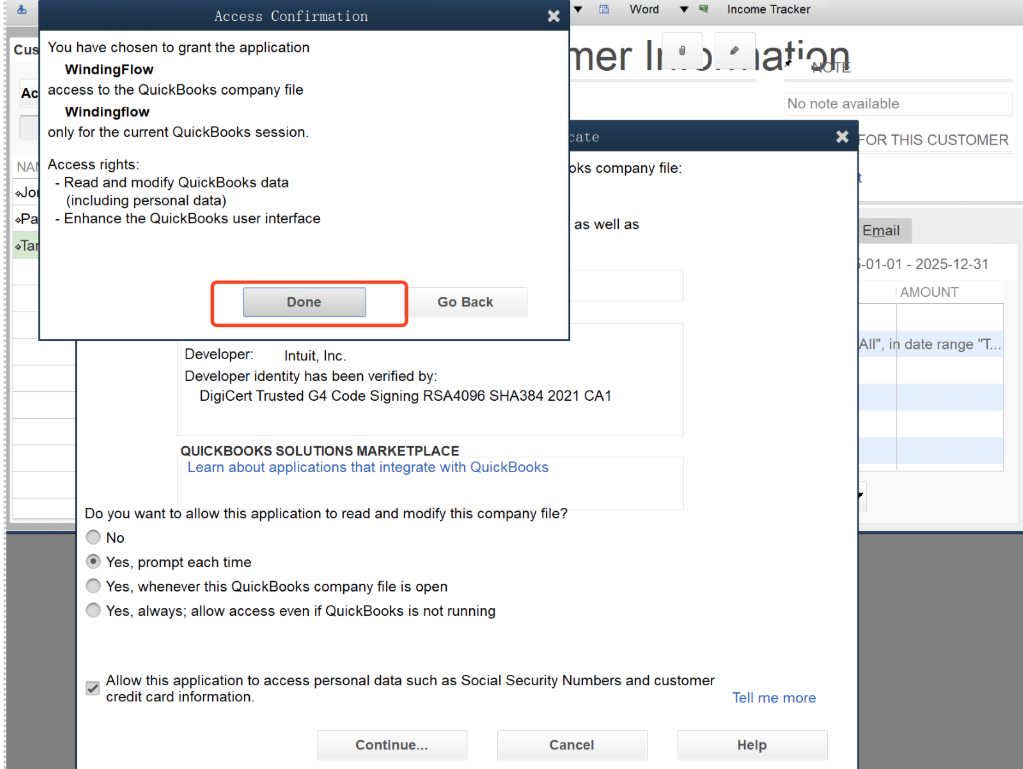Click the pencil edit icon
The height and width of the screenshot is (769, 1023).
point(735,50)
